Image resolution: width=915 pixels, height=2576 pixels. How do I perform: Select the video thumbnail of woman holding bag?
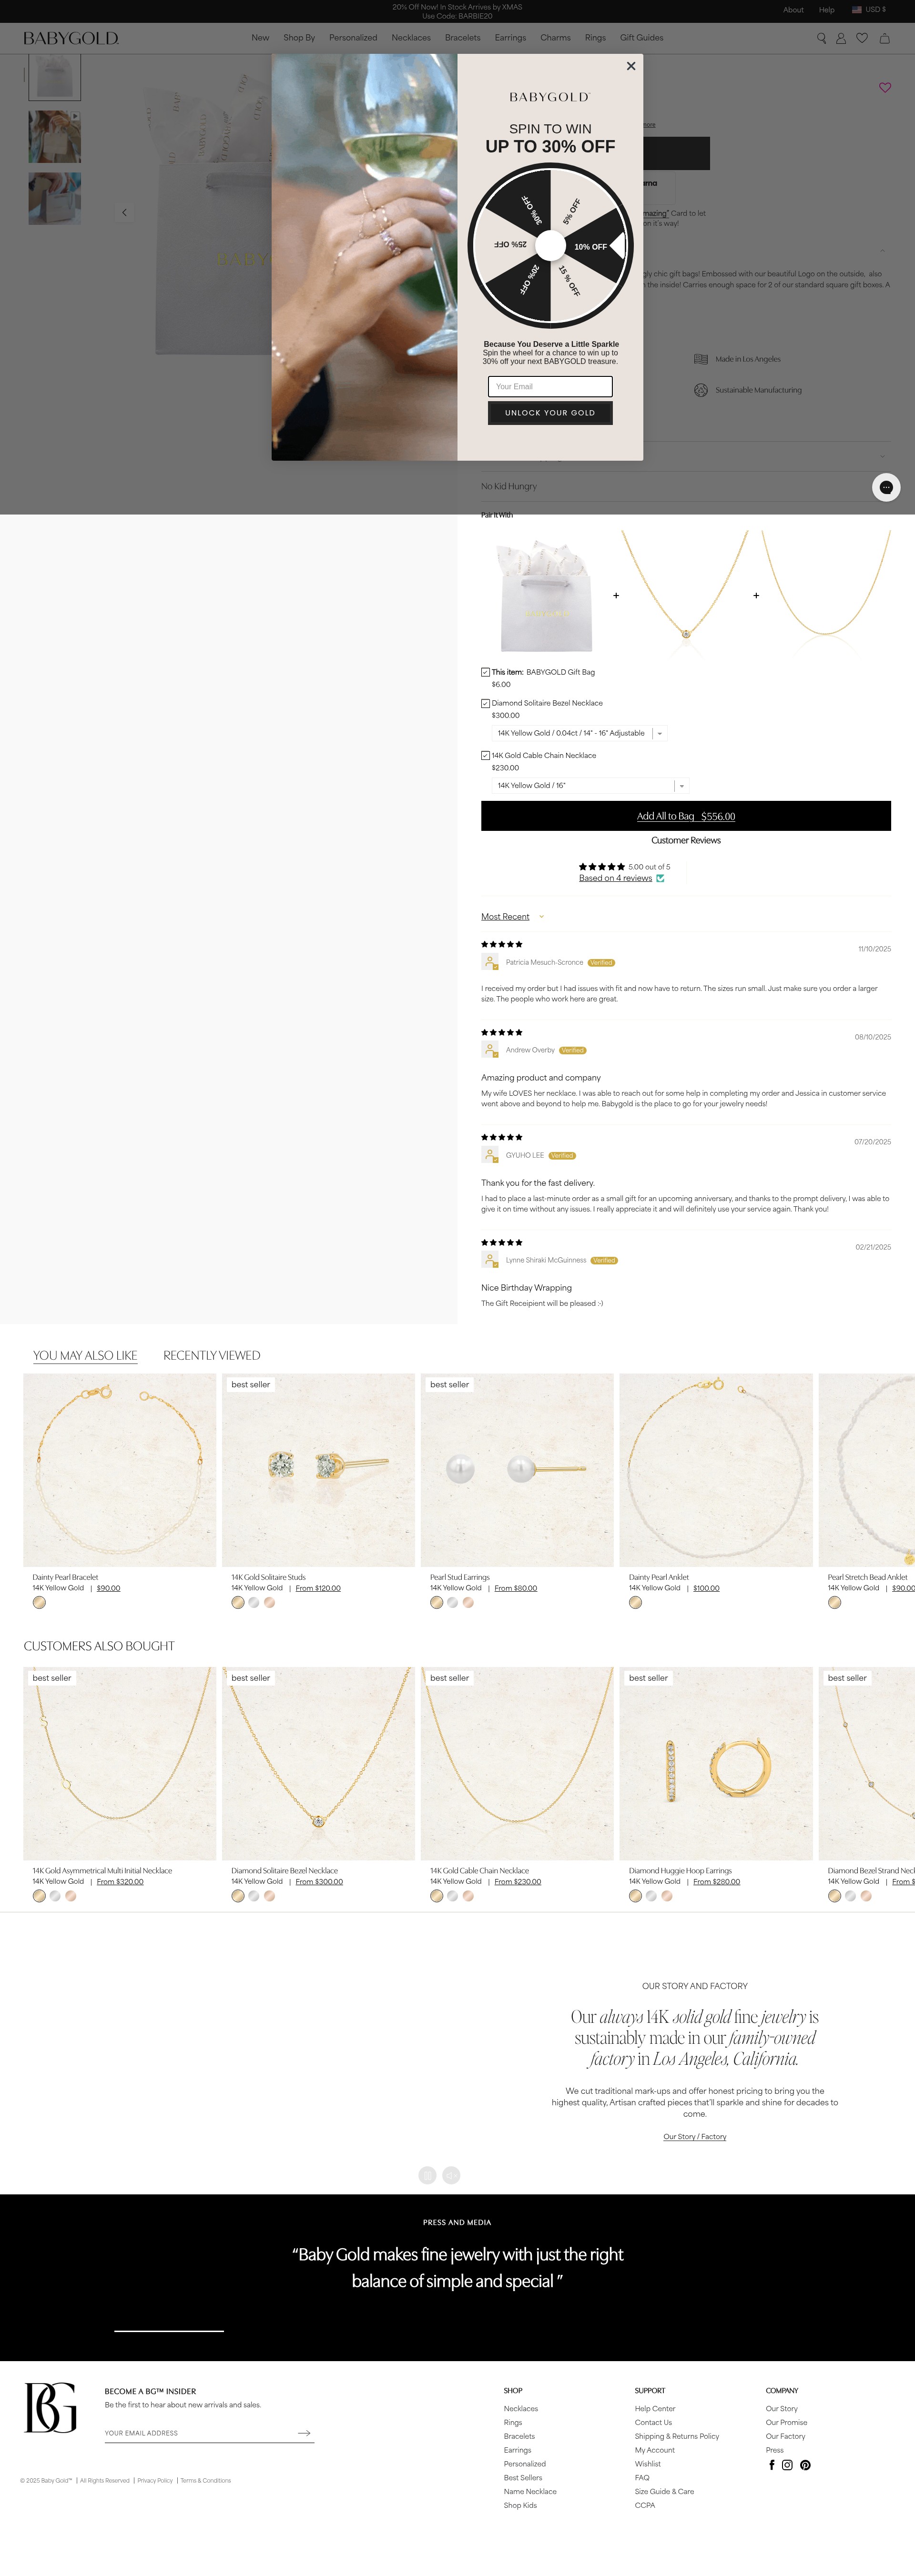(54, 137)
